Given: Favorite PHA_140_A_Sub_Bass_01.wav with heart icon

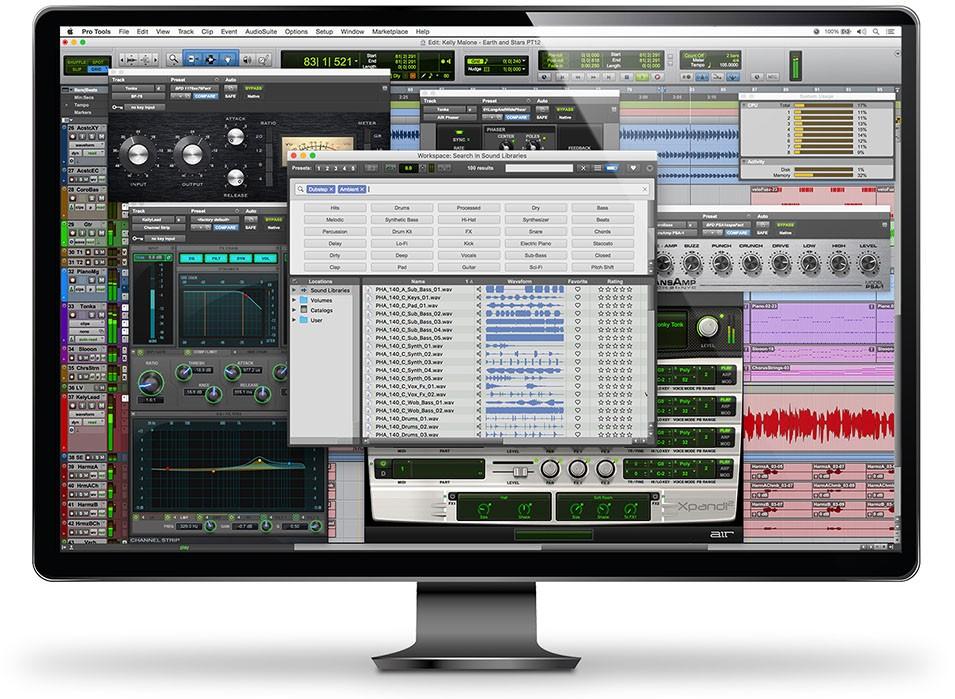Looking at the screenshot, I should point(576,290).
